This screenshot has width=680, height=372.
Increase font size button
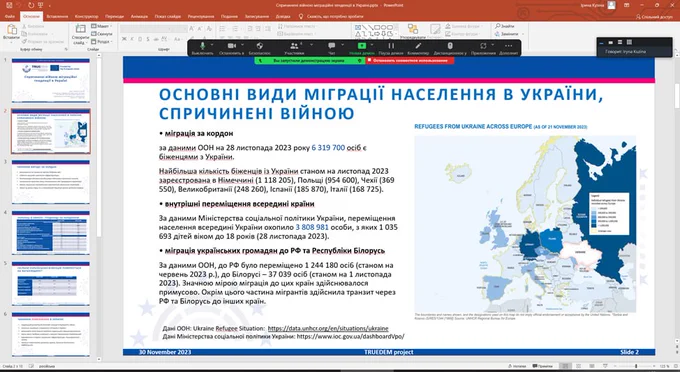coord(192,29)
